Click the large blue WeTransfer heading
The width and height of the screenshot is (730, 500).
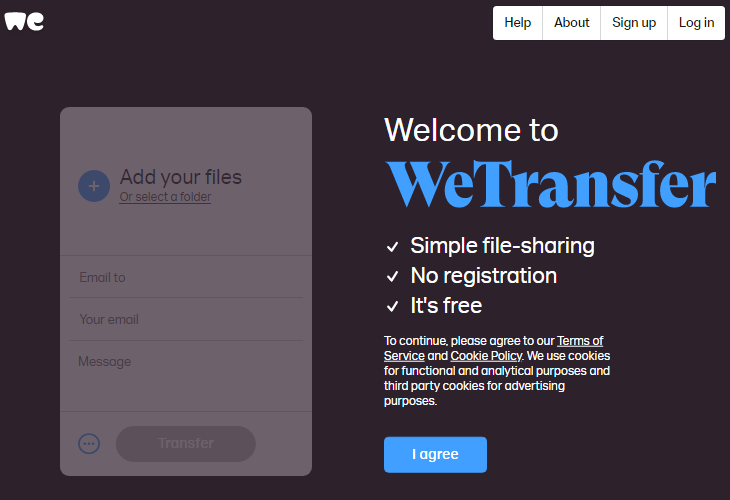[550, 183]
